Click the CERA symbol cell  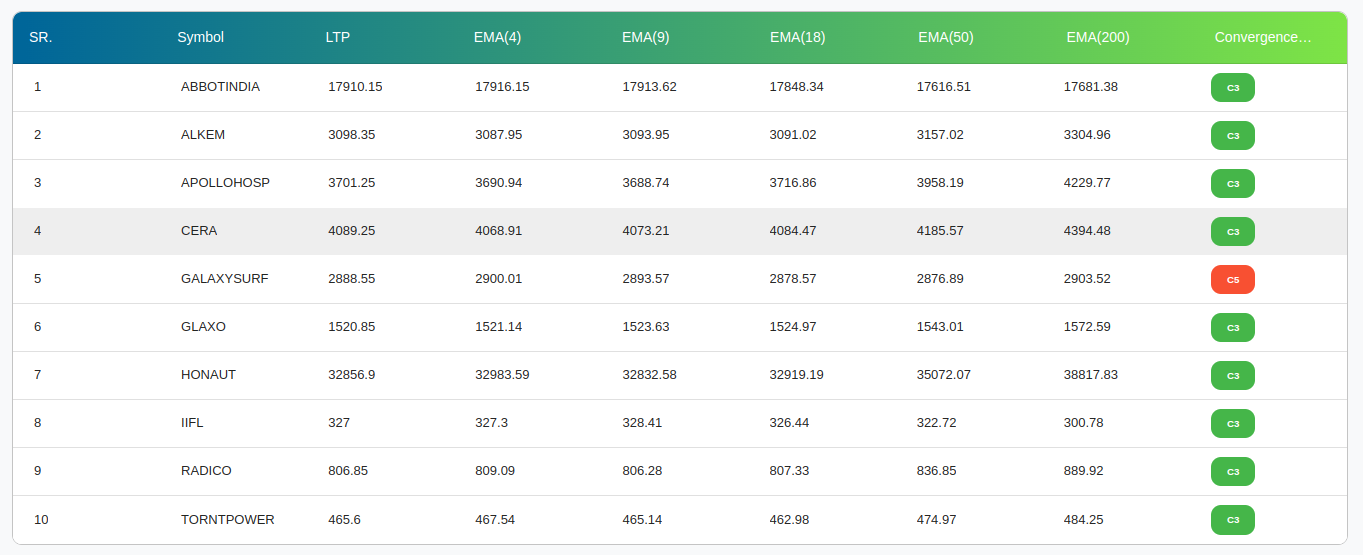pyautogui.click(x=199, y=231)
